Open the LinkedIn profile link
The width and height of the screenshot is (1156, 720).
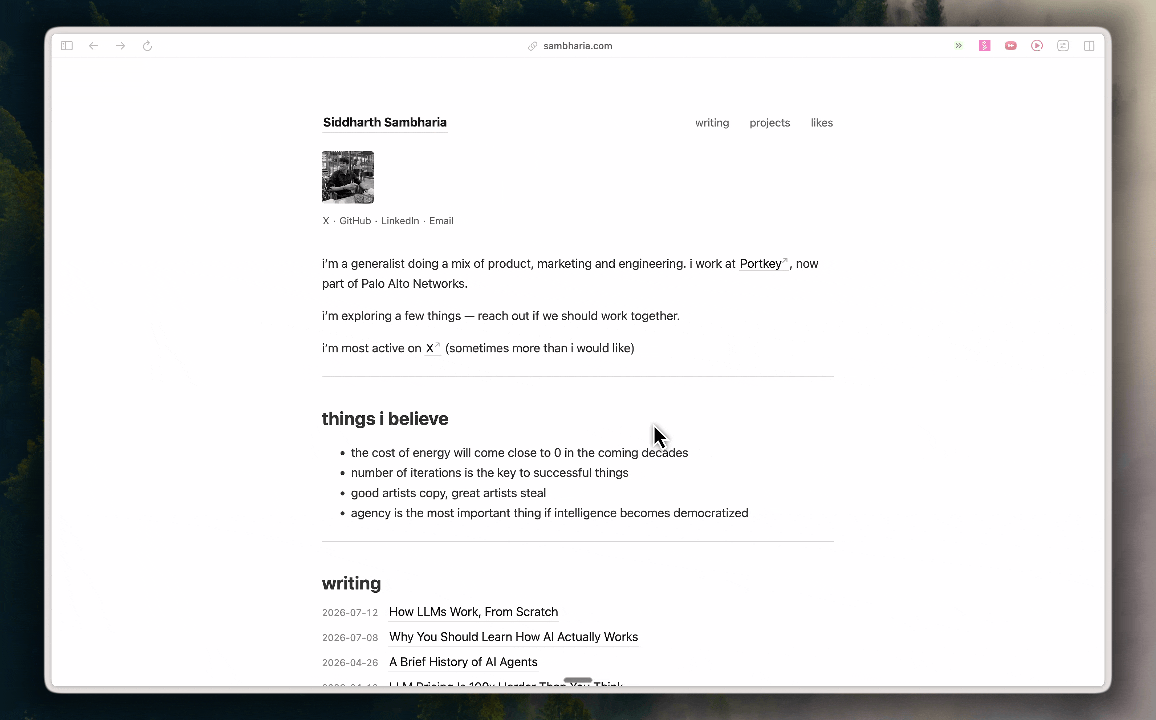coord(400,220)
